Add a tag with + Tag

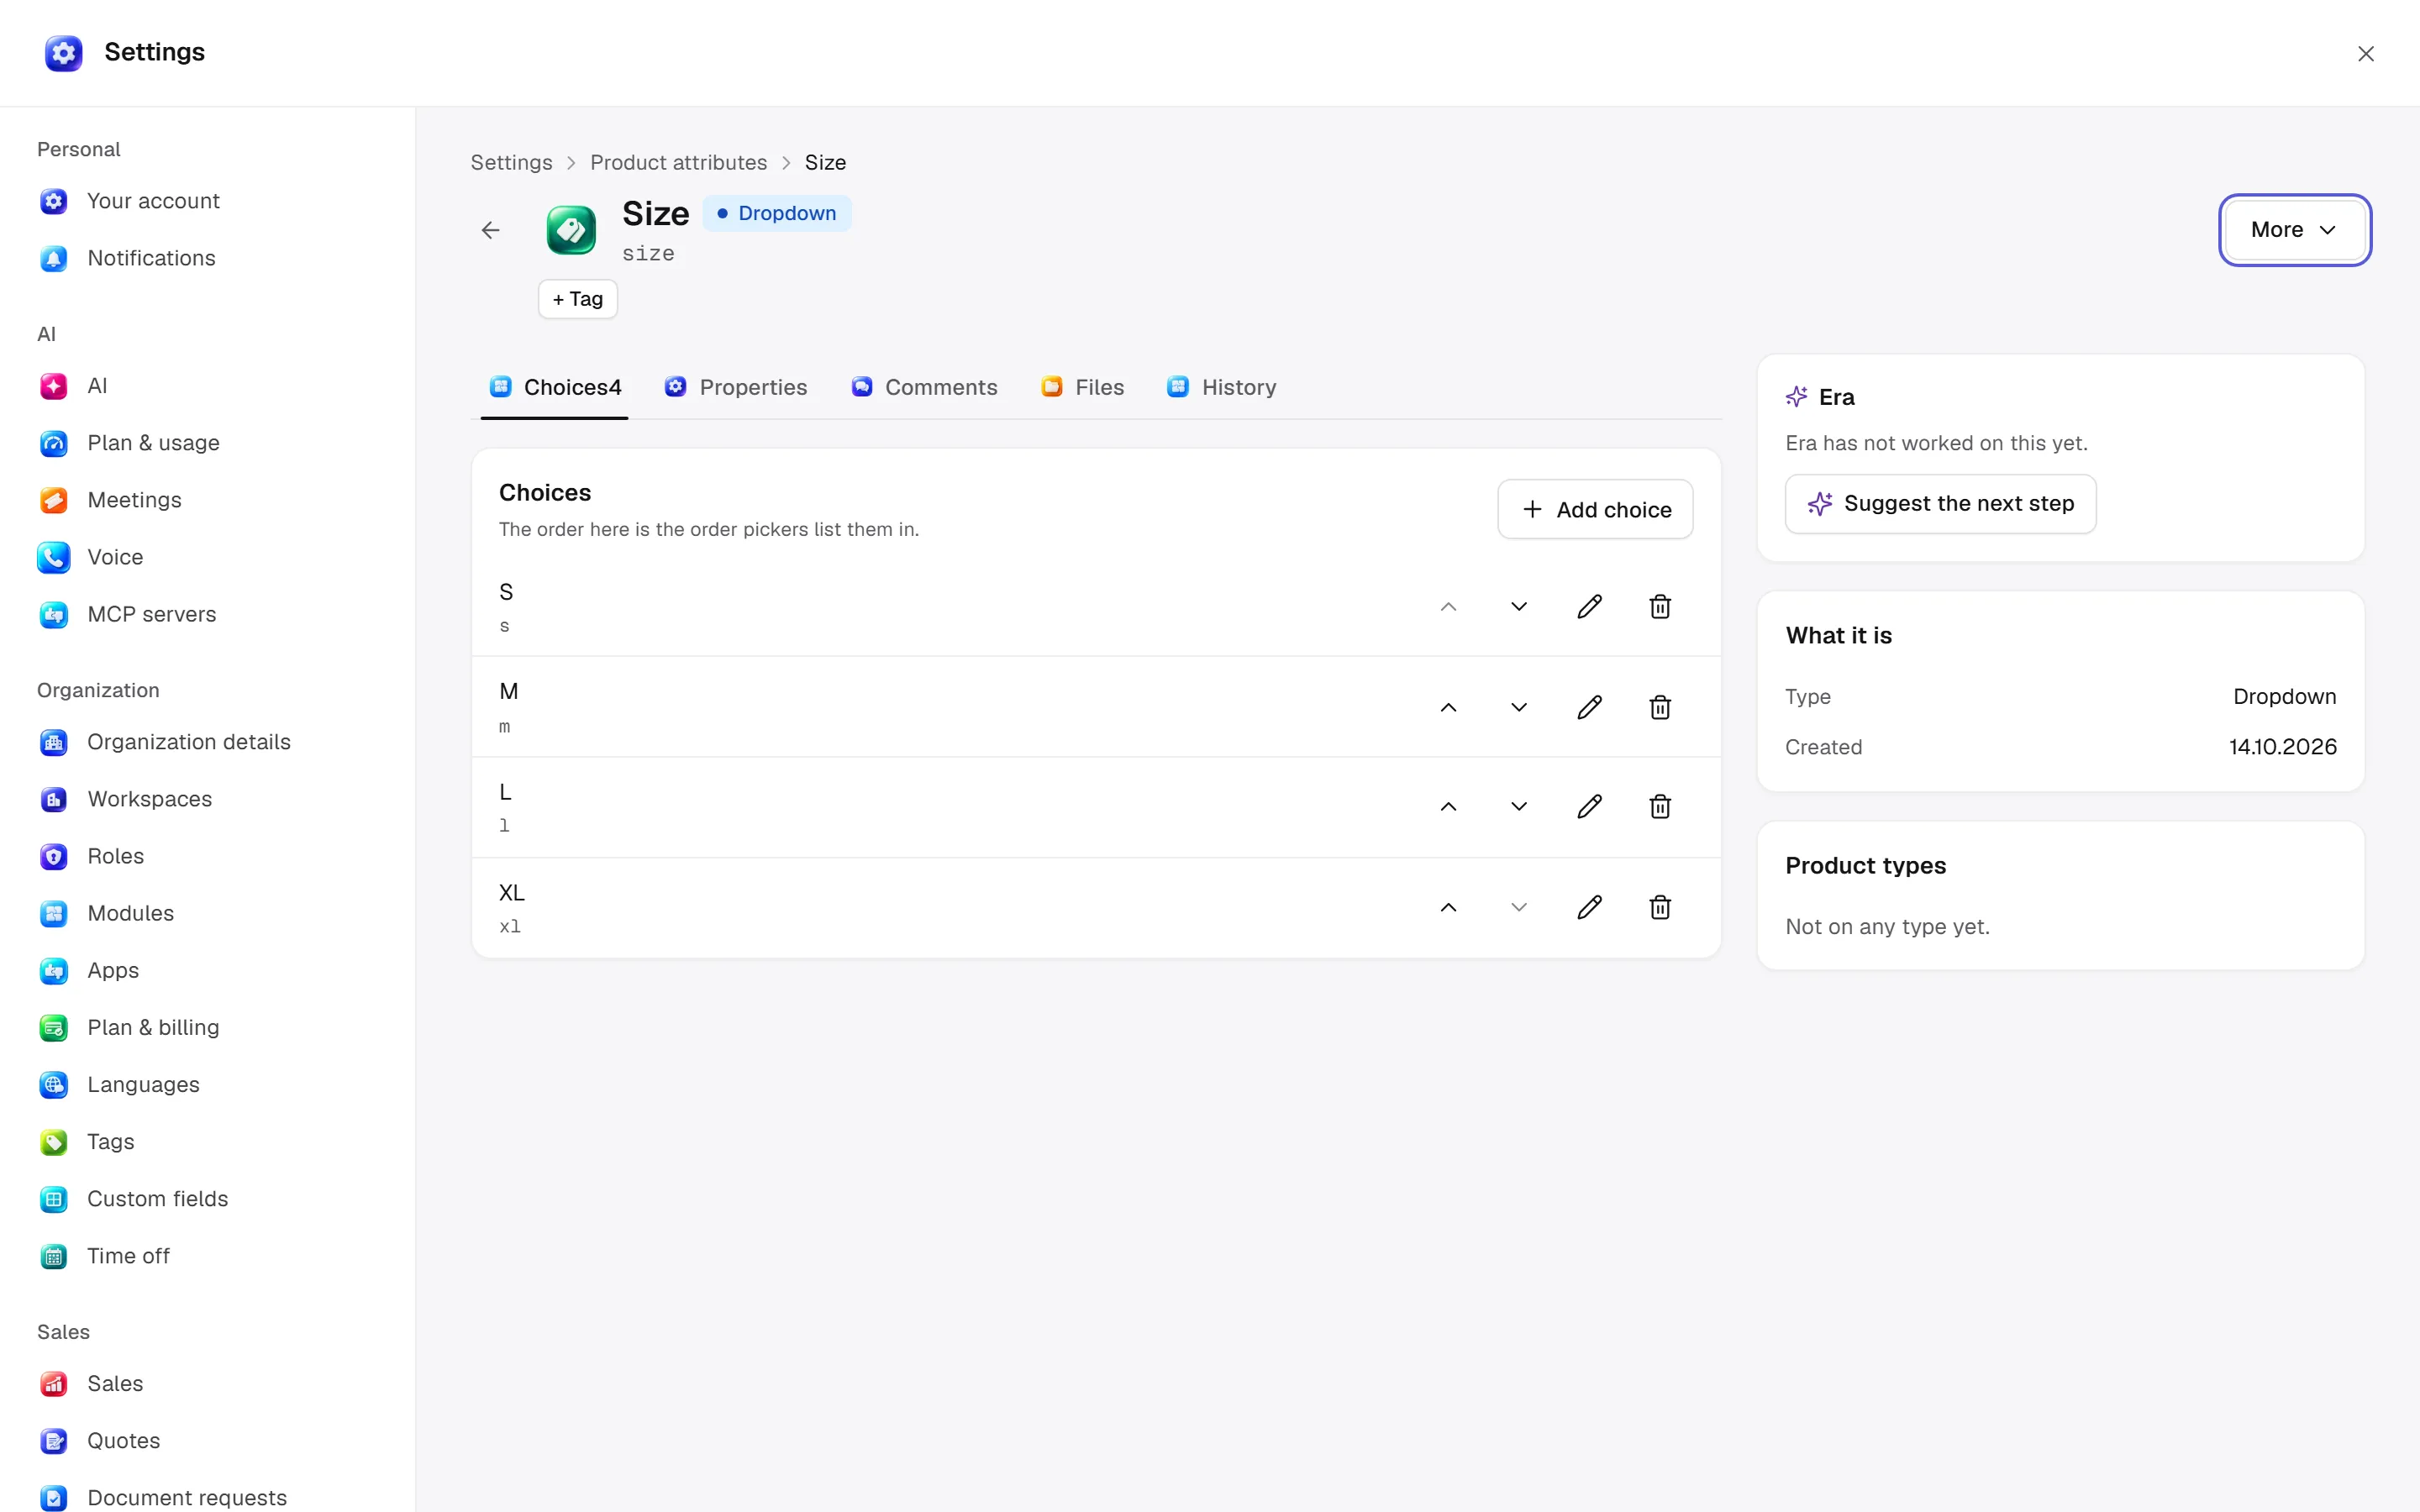pos(578,299)
